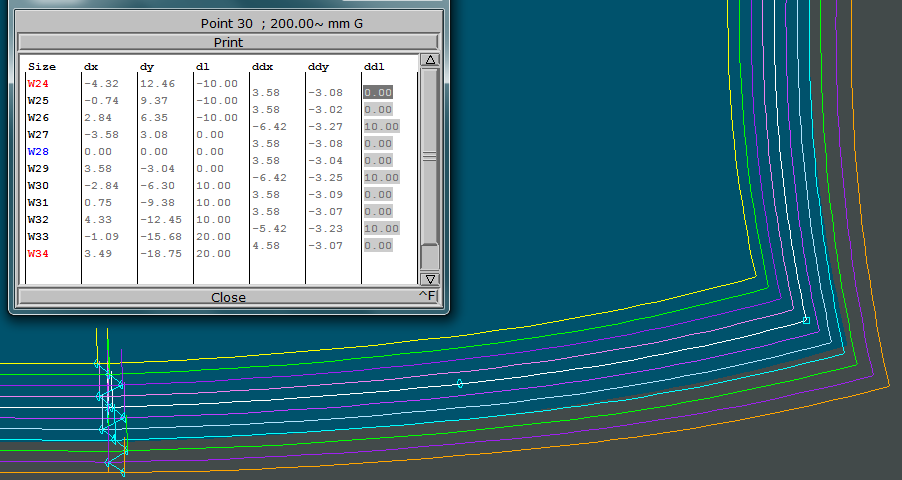
Task: Click ddy value -3.23
Action: coord(325,228)
